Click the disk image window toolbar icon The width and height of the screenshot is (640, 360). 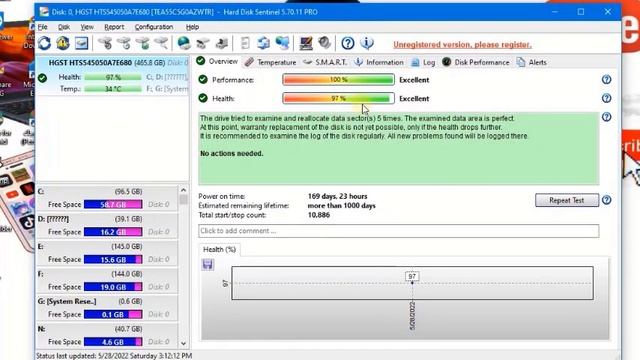coord(81,43)
